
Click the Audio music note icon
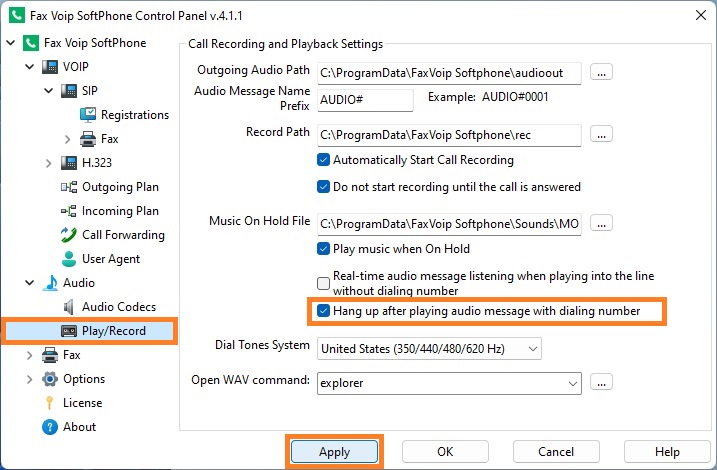(50, 283)
